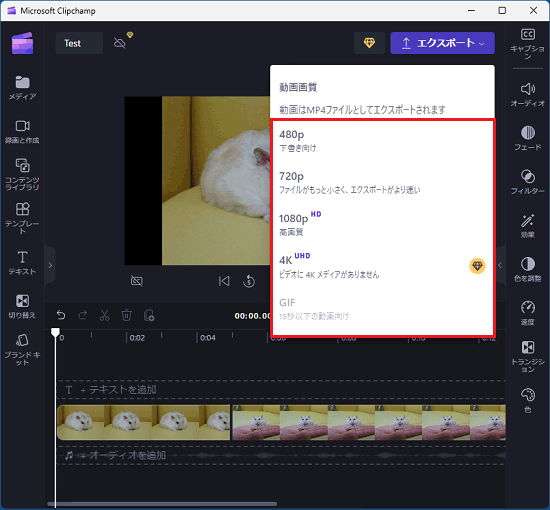Click the cloud sync off icon

(x=120, y=43)
